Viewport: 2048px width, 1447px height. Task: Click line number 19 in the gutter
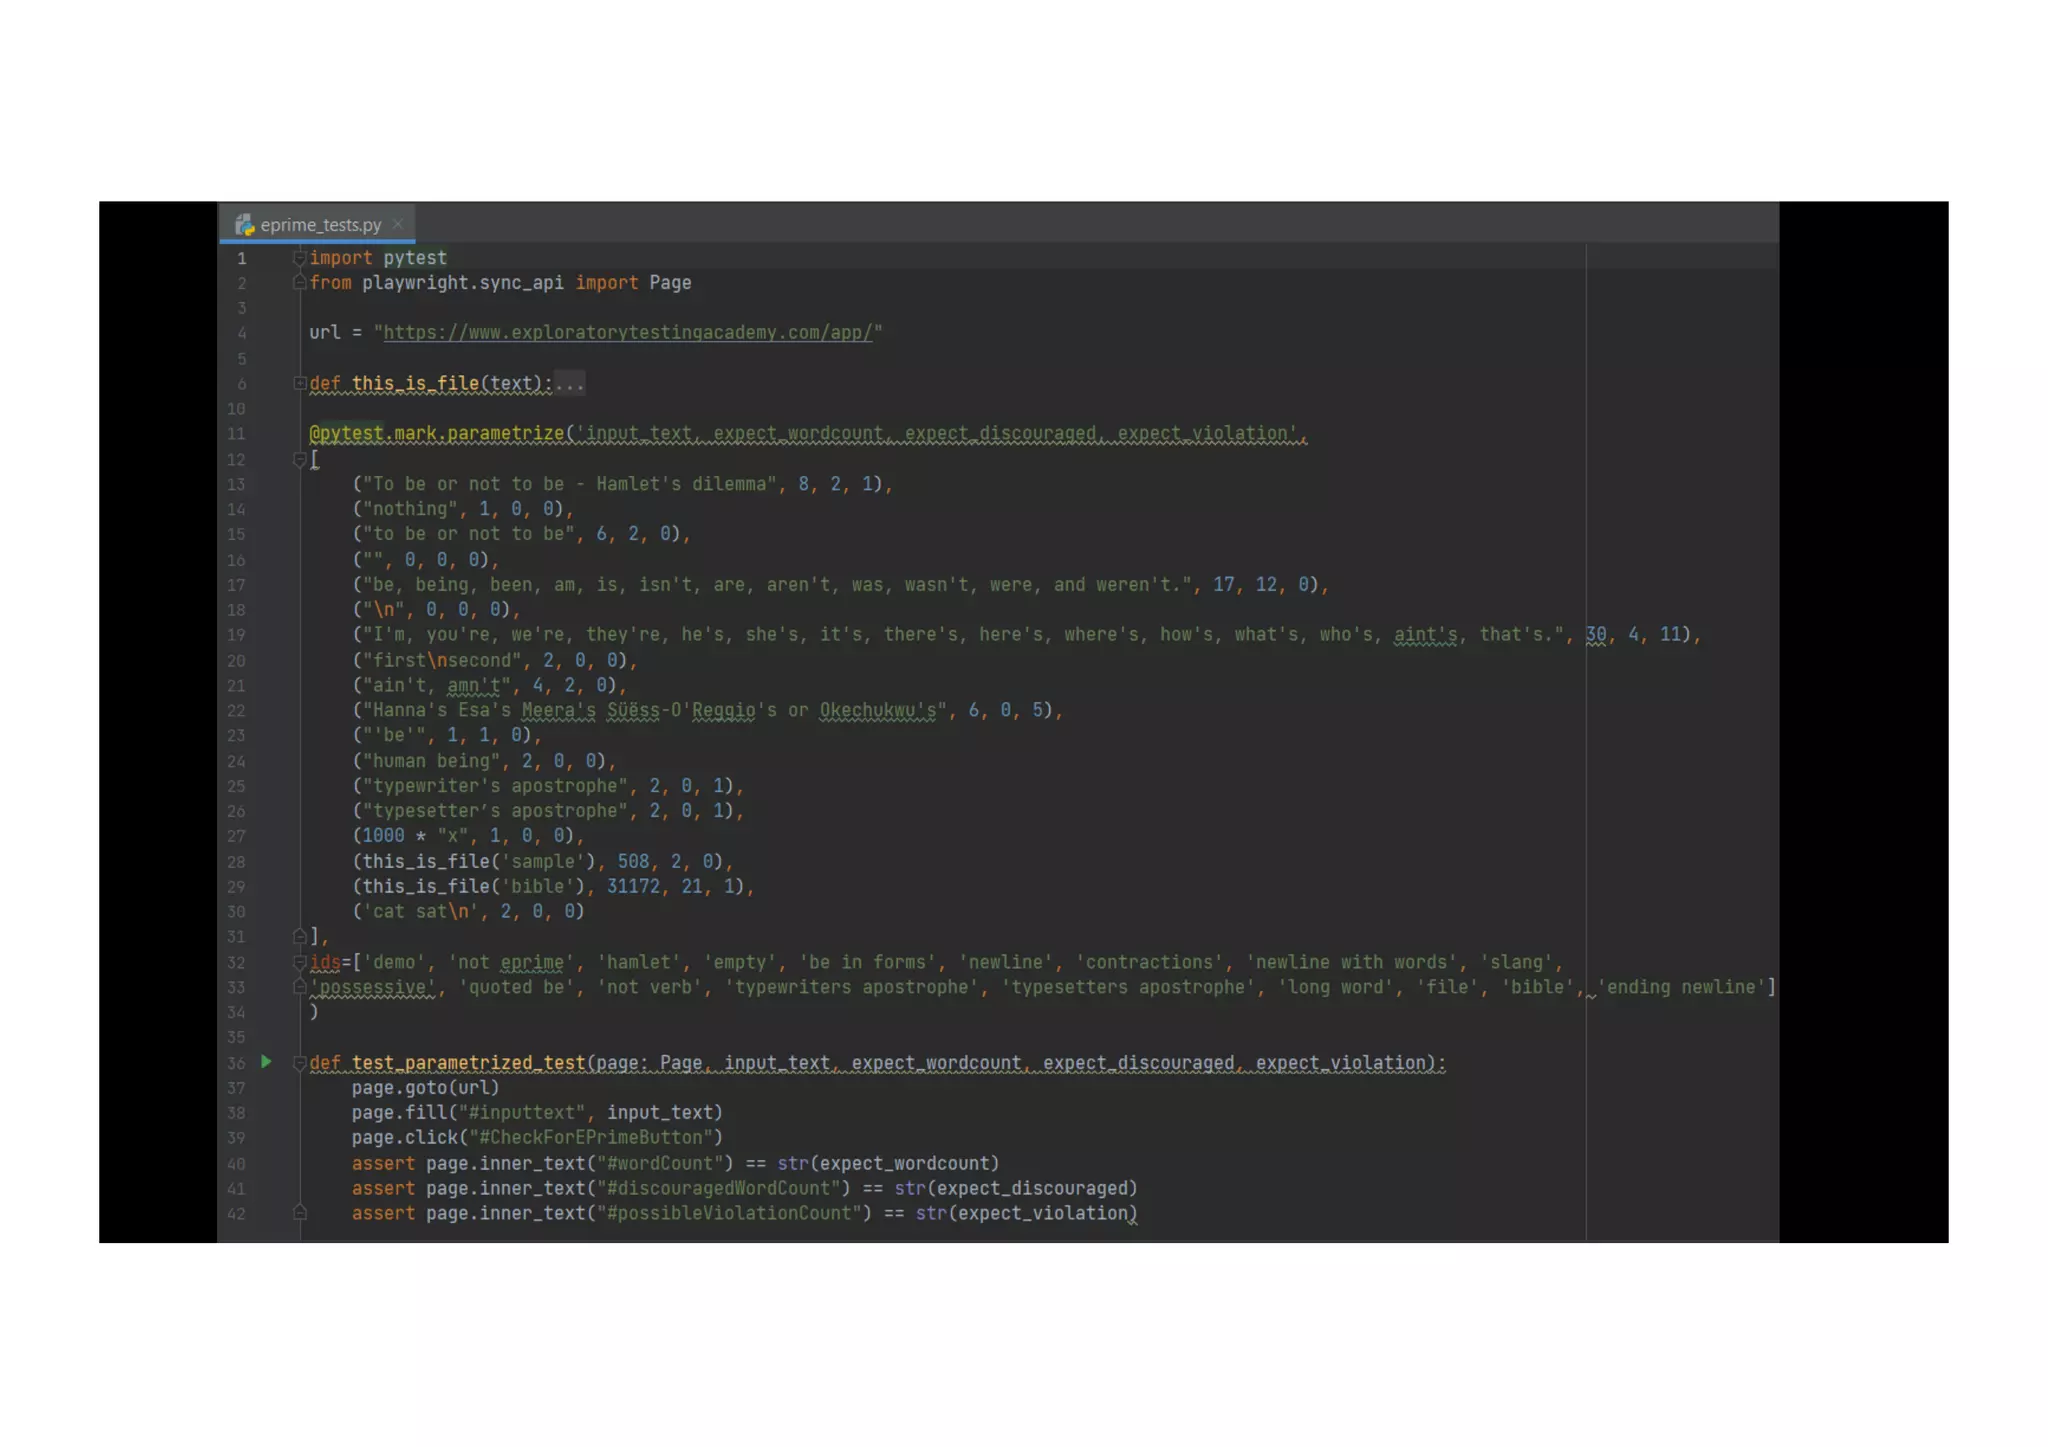[x=236, y=635]
